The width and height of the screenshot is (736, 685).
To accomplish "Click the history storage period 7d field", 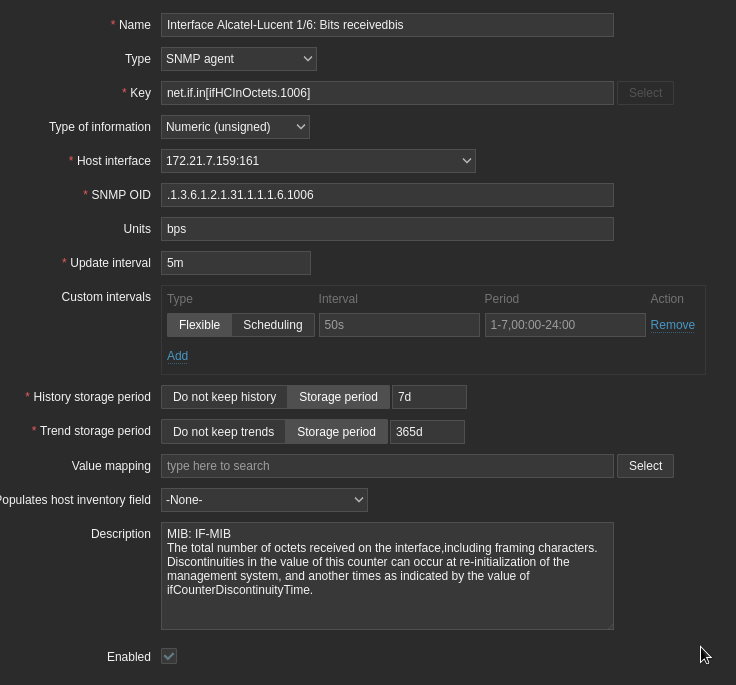I will pyautogui.click(x=429, y=397).
